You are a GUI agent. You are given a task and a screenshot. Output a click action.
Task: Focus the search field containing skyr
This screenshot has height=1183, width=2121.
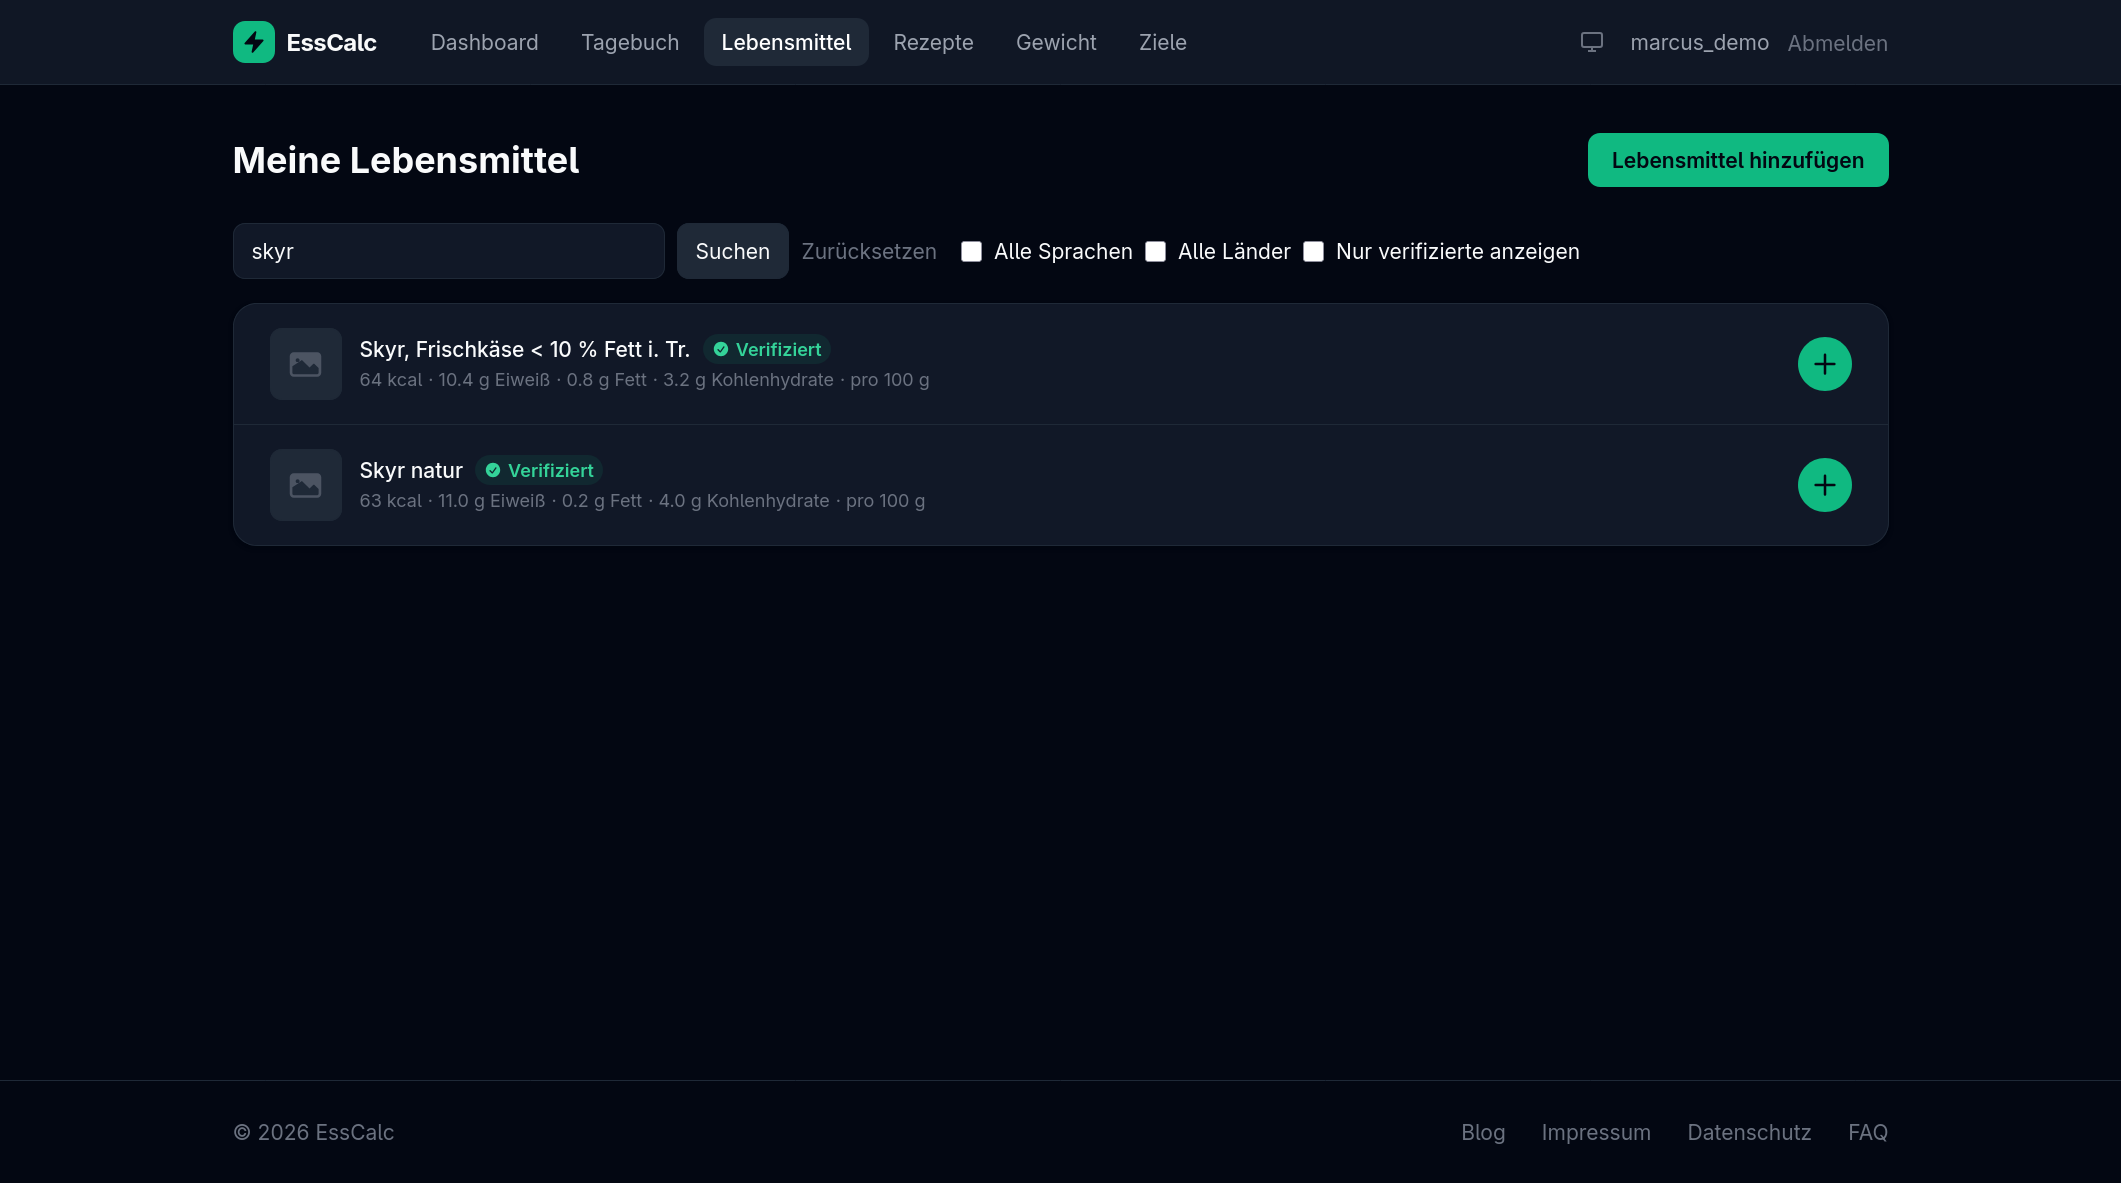click(449, 251)
